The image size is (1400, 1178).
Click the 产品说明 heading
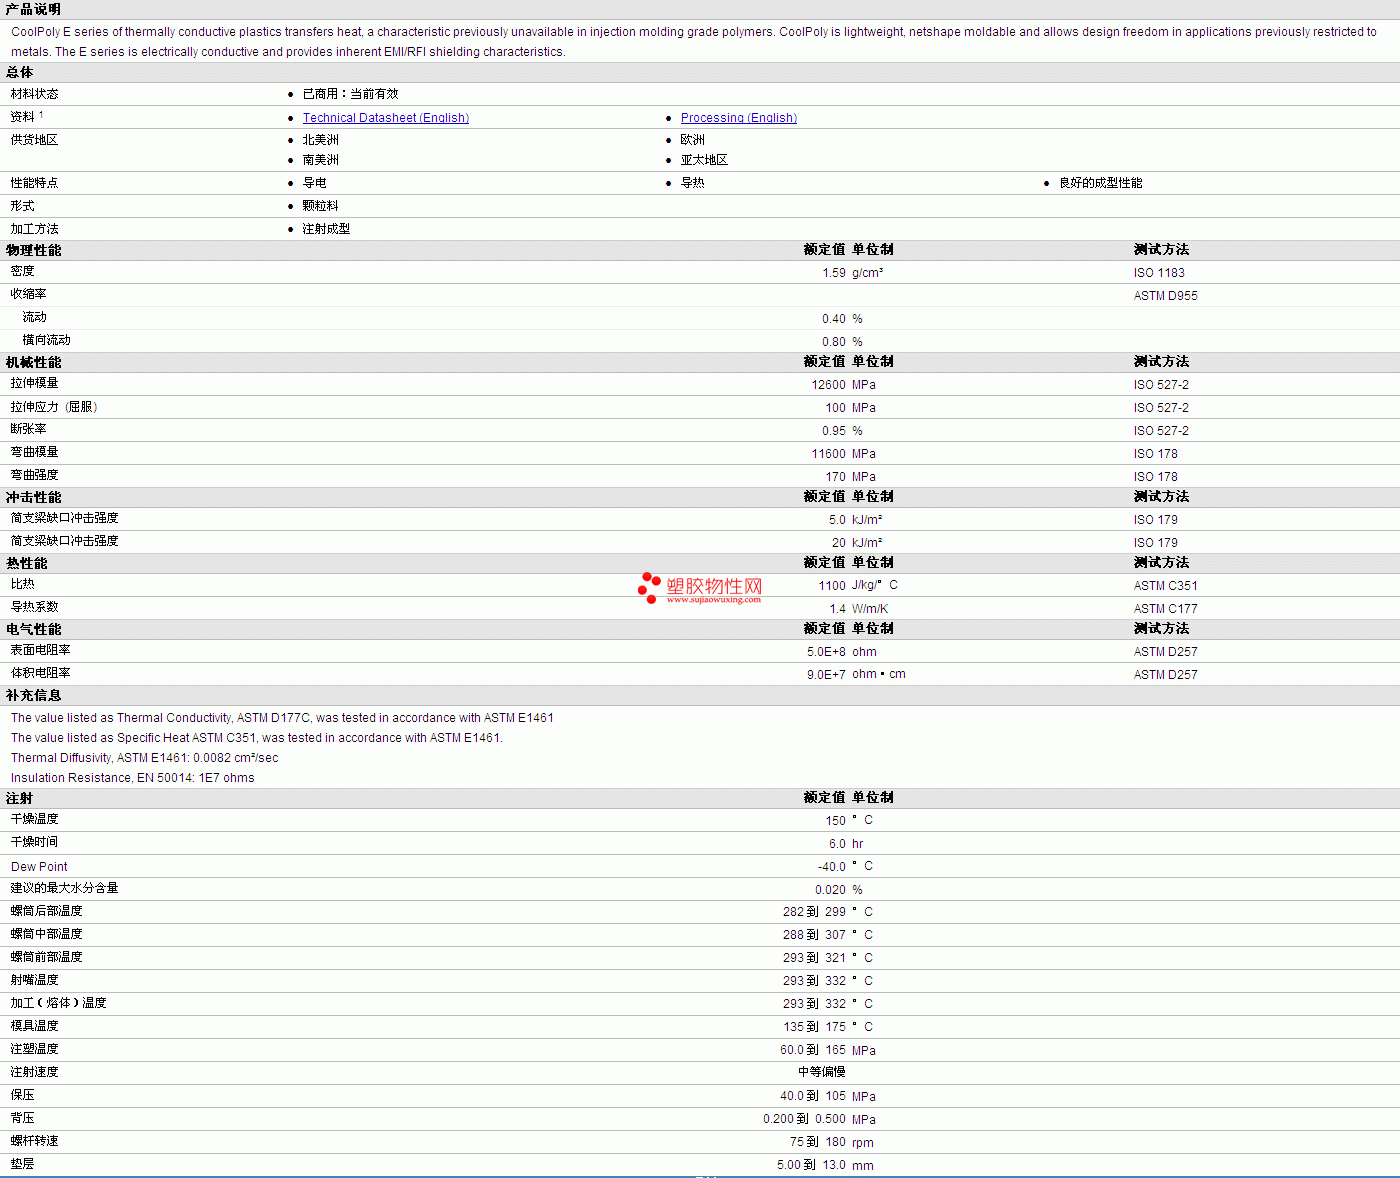point(33,9)
